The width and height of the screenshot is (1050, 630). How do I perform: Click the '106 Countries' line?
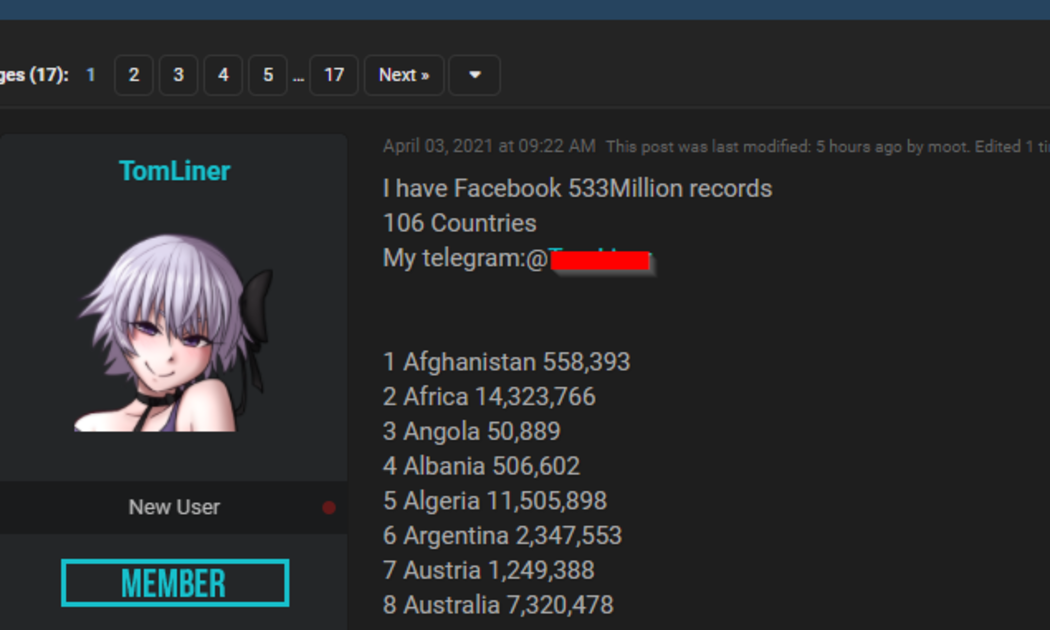[x=459, y=223]
